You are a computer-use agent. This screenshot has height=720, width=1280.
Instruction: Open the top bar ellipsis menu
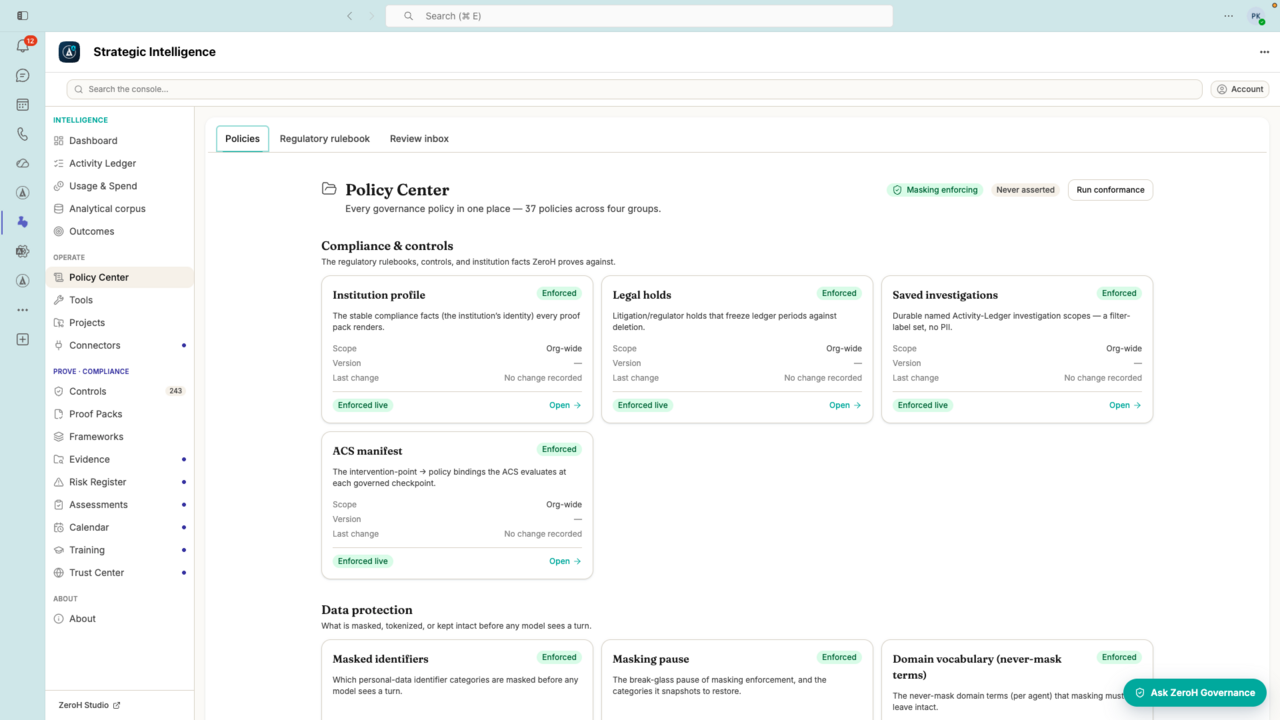[1229, 16]
